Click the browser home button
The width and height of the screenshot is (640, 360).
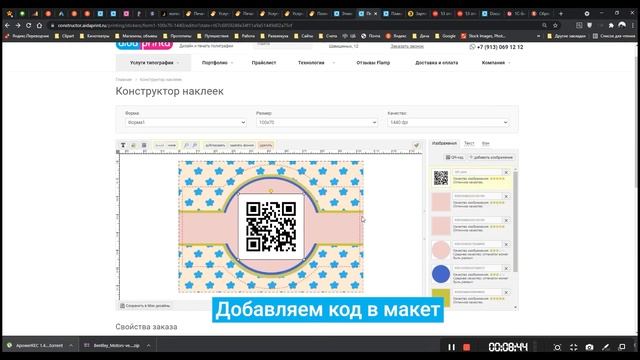(x=40, y=25)
